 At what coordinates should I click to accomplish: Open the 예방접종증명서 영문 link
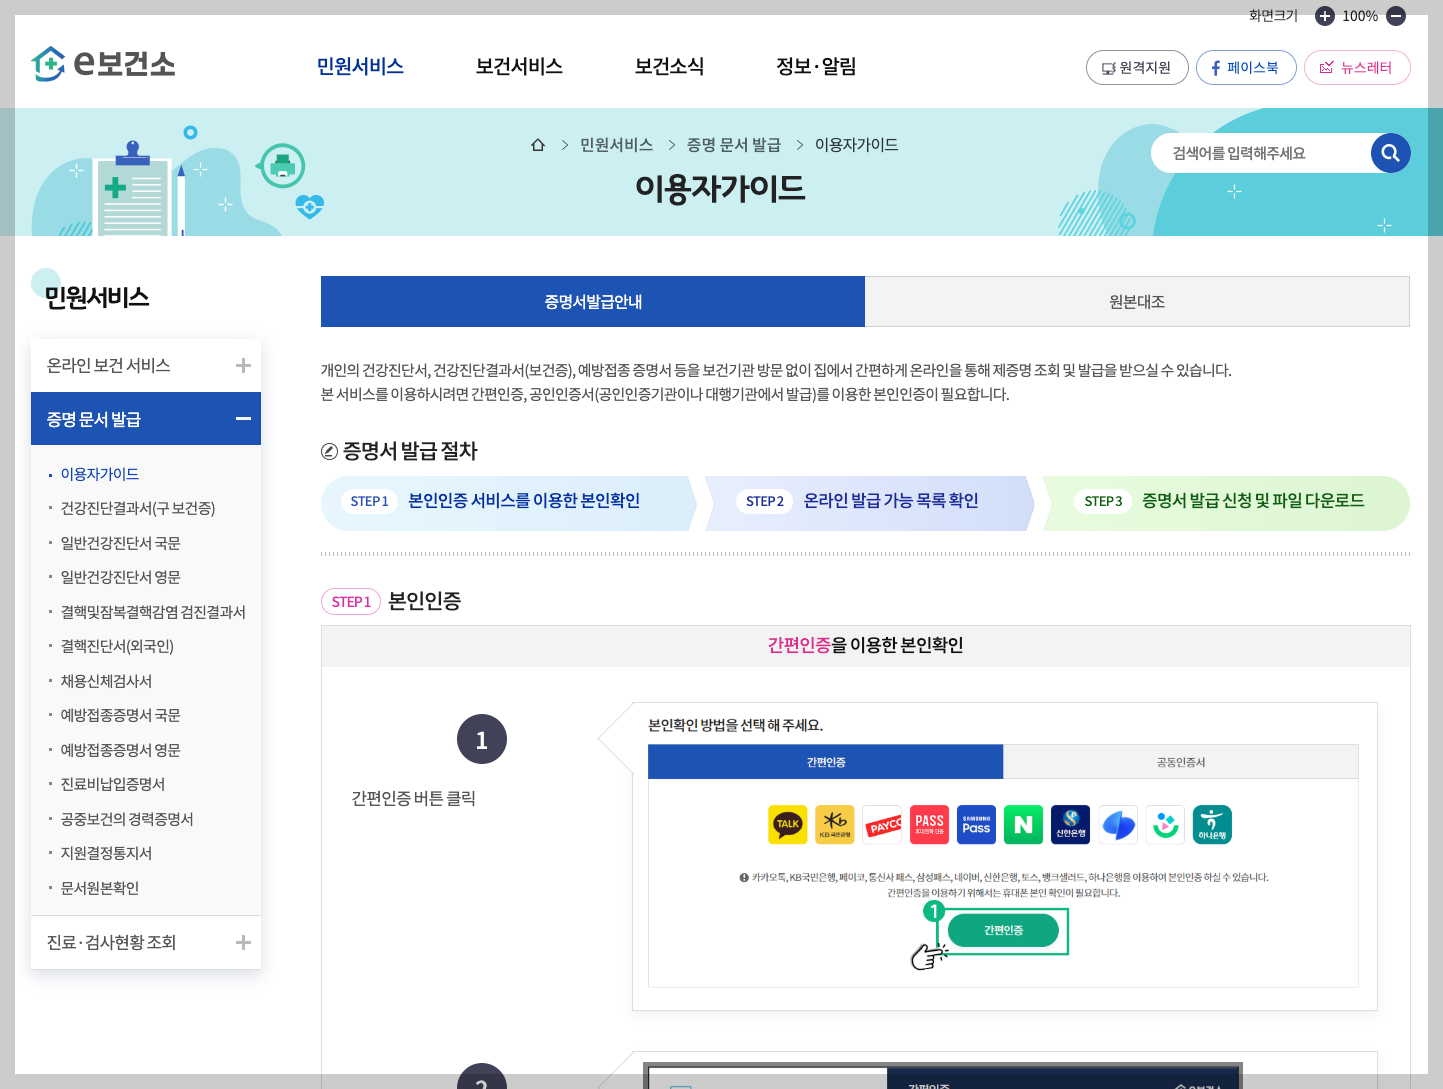pos(119,749)
